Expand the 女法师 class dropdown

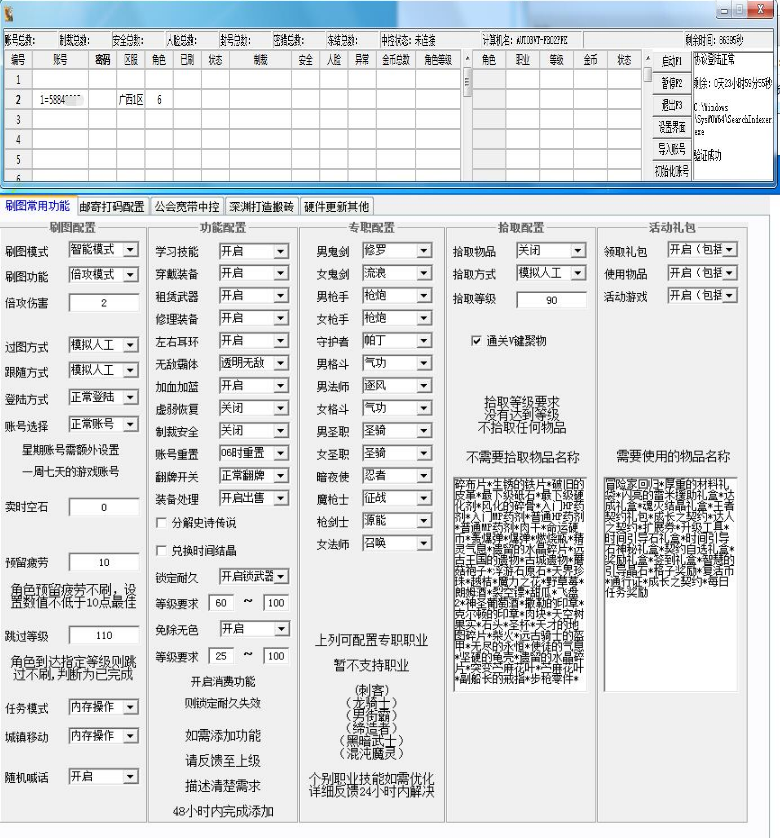397,544
